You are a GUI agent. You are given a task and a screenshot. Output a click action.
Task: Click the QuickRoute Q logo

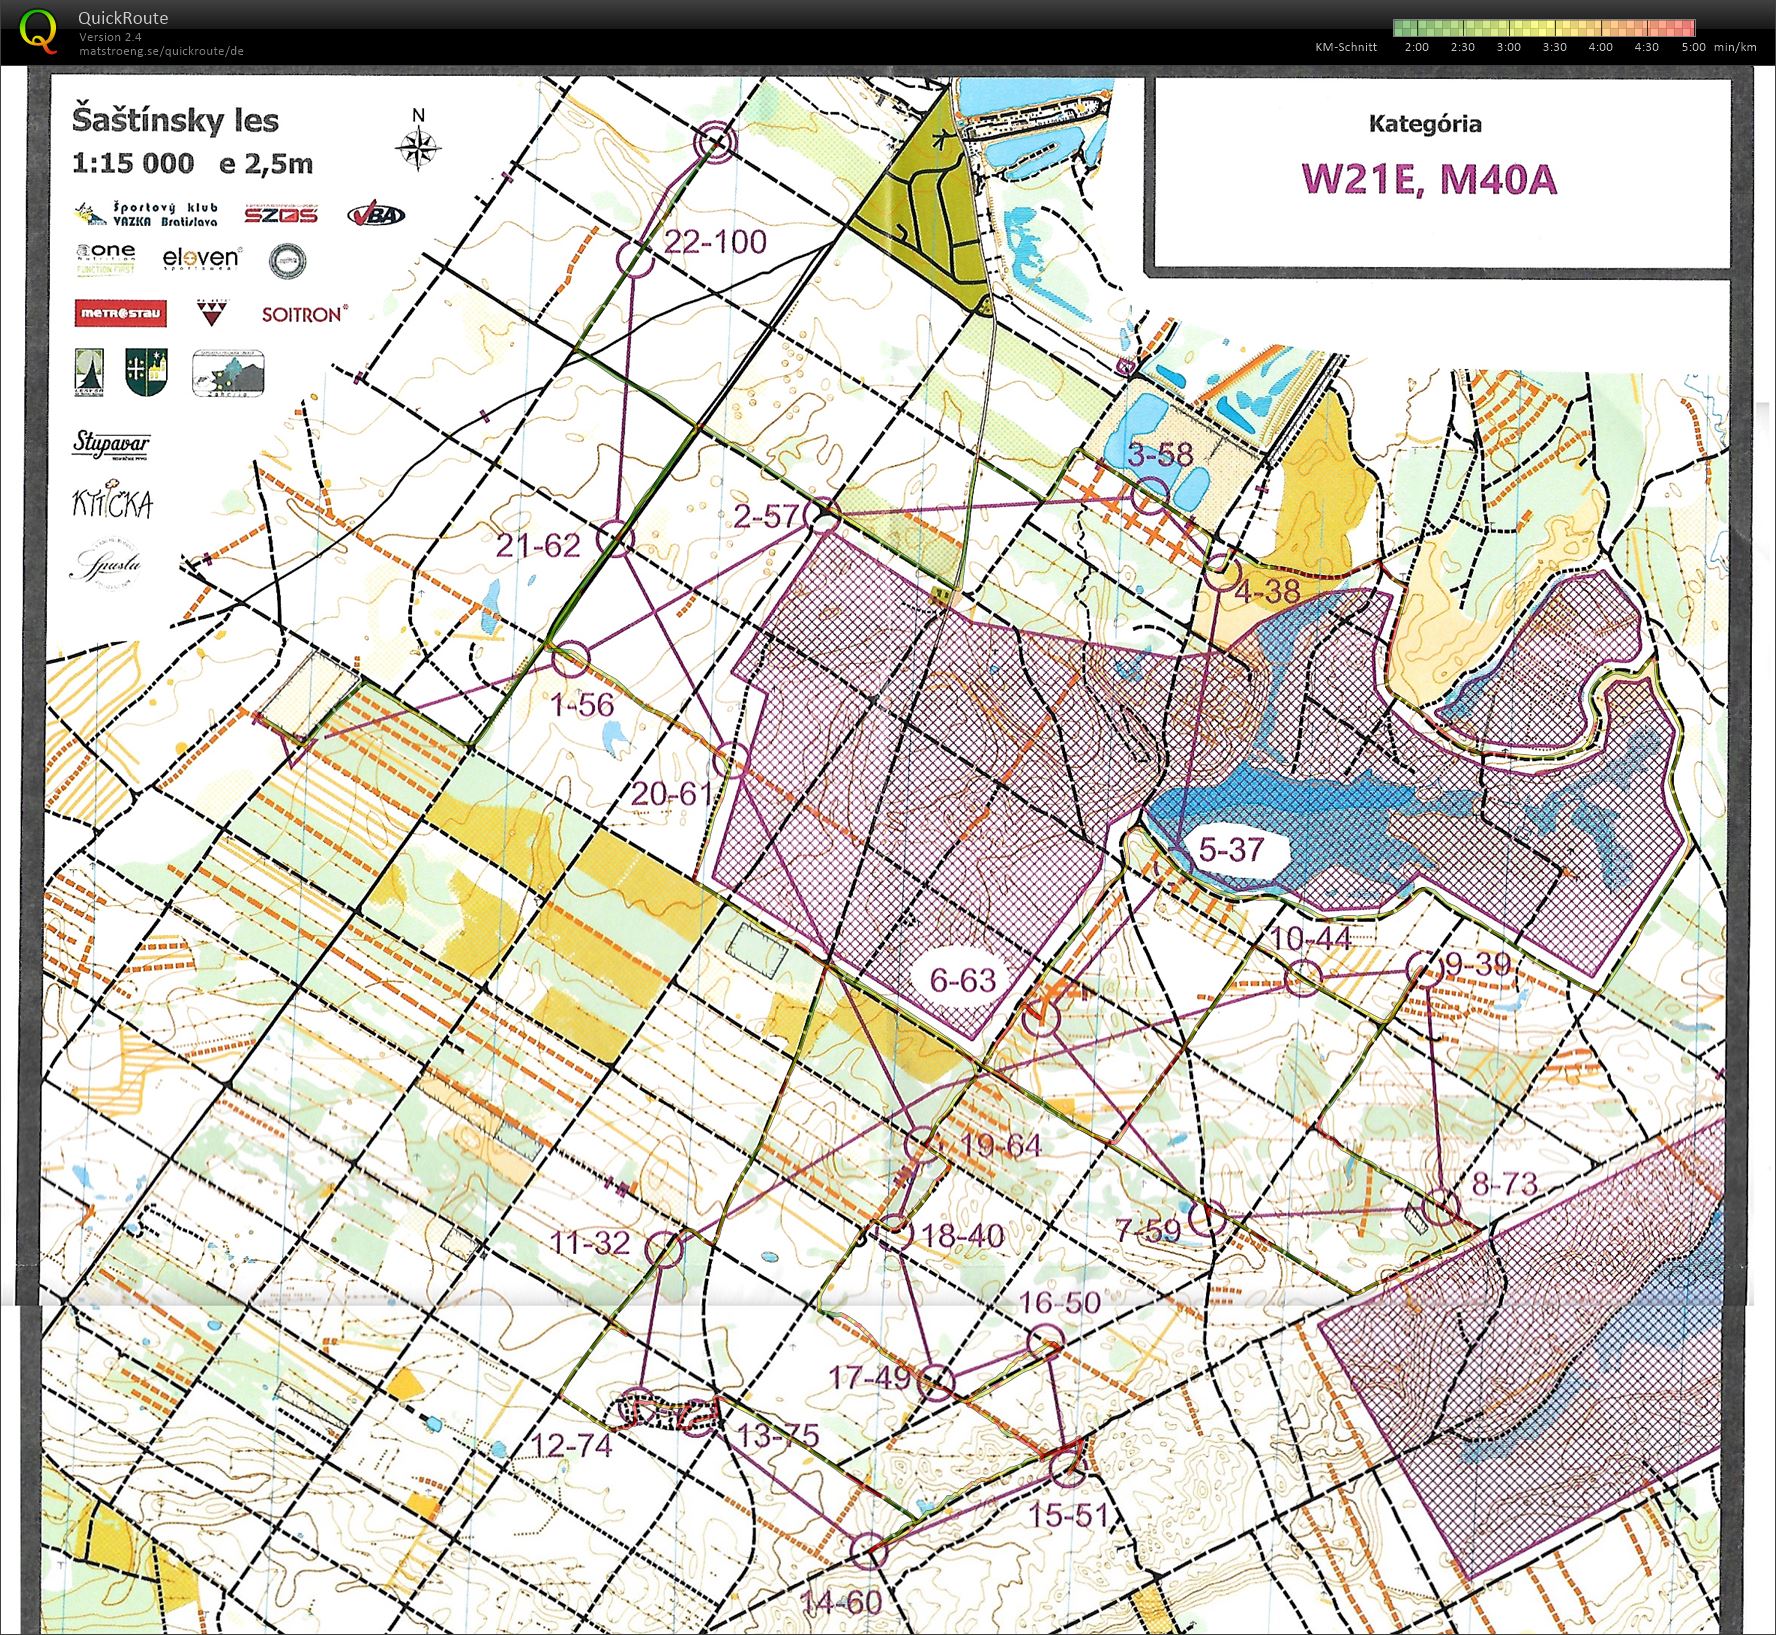tap(38, 30)
